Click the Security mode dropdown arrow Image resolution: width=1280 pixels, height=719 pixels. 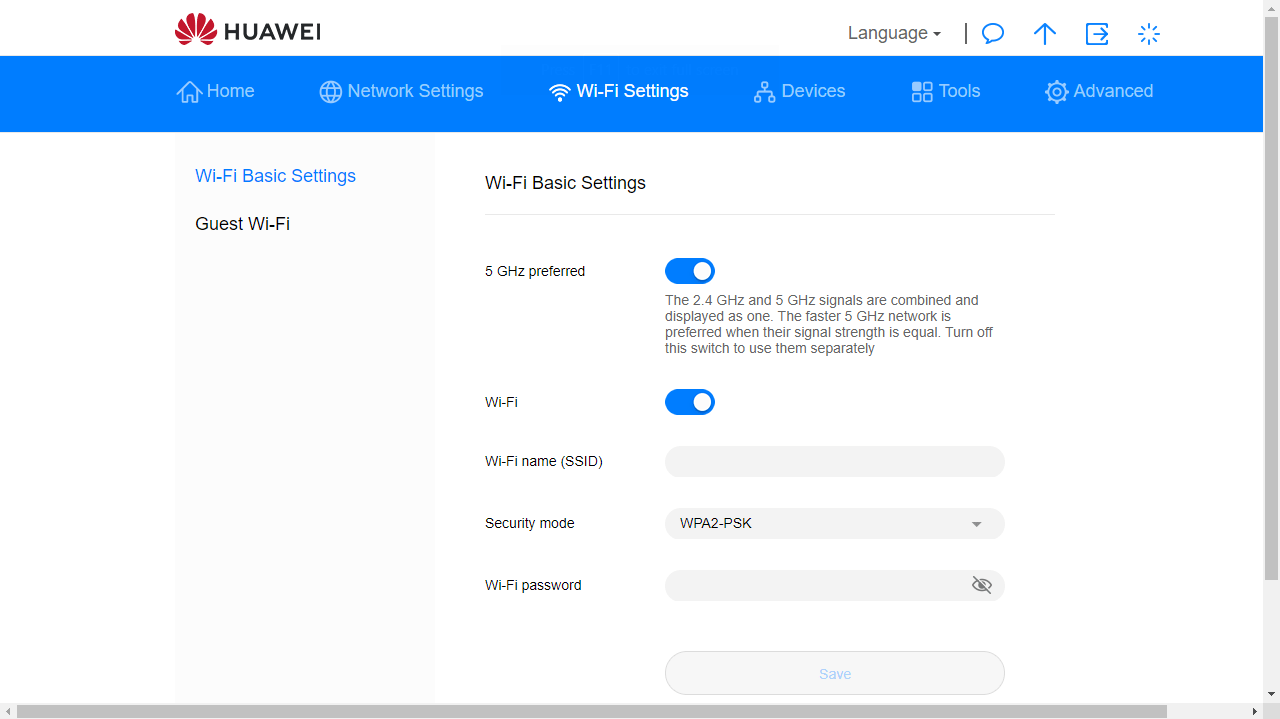coord(976,523)
